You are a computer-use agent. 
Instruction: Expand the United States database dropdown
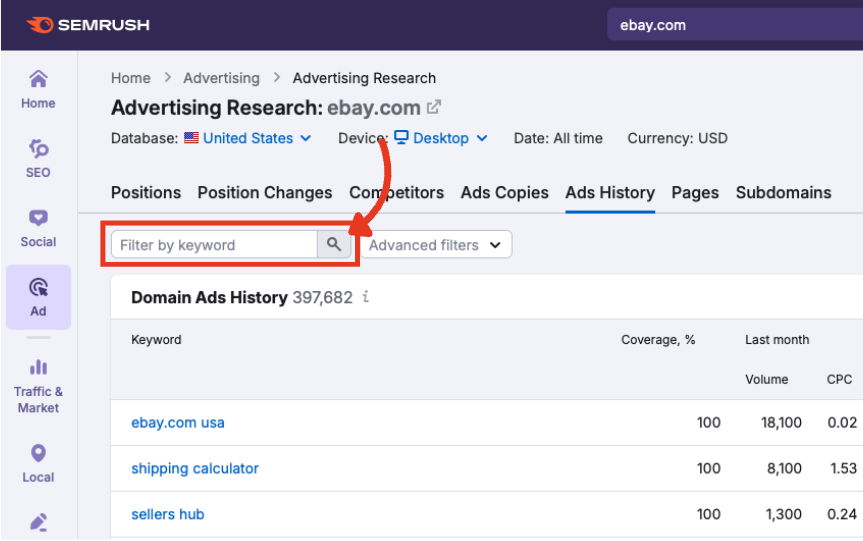248,138
